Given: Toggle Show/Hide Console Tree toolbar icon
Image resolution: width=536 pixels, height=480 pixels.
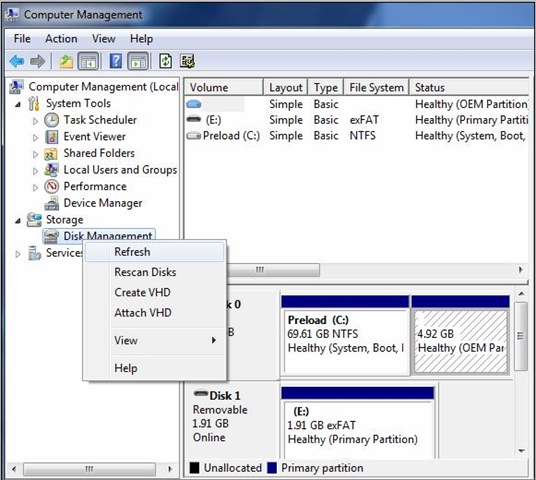Looking at the screenshot, I should 88,62.
